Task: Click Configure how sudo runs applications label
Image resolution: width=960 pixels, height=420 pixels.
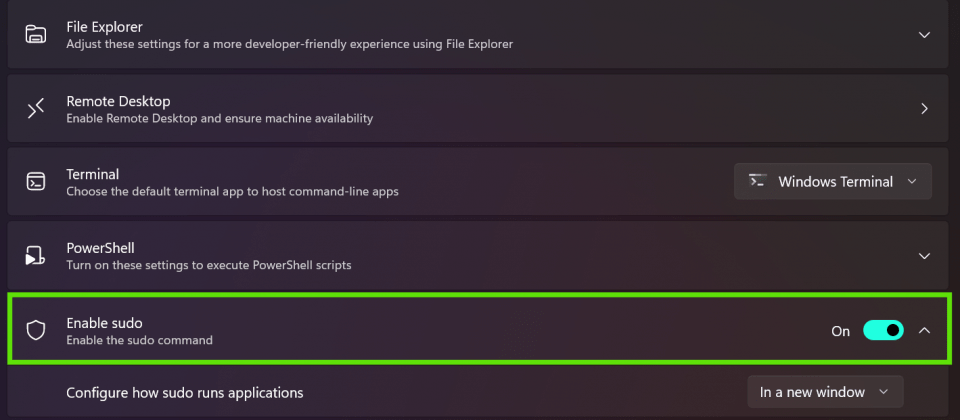Action: click(x=185, y=392)
